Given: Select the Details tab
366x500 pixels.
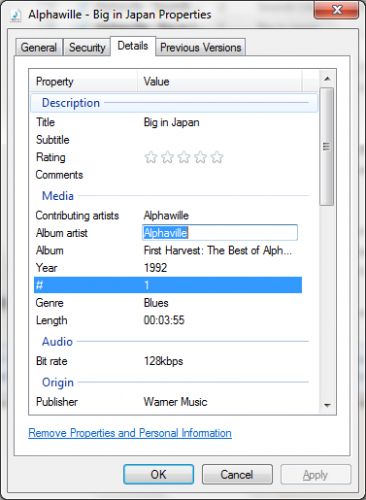Looking at the screenshot, I should click(x=133, y=46).
